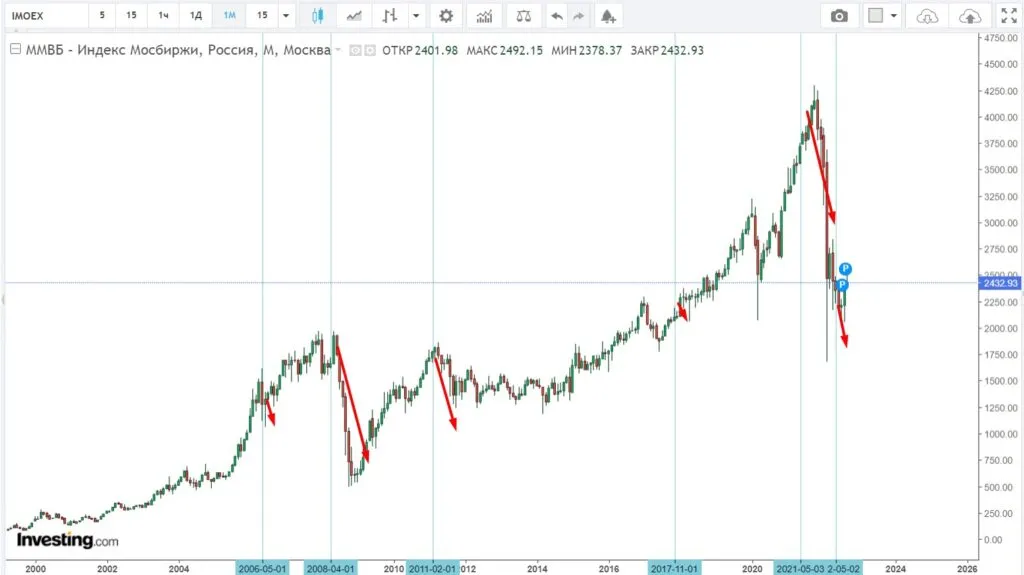
Task: Click the compare symbols scales icon
Action: point(521,16)
